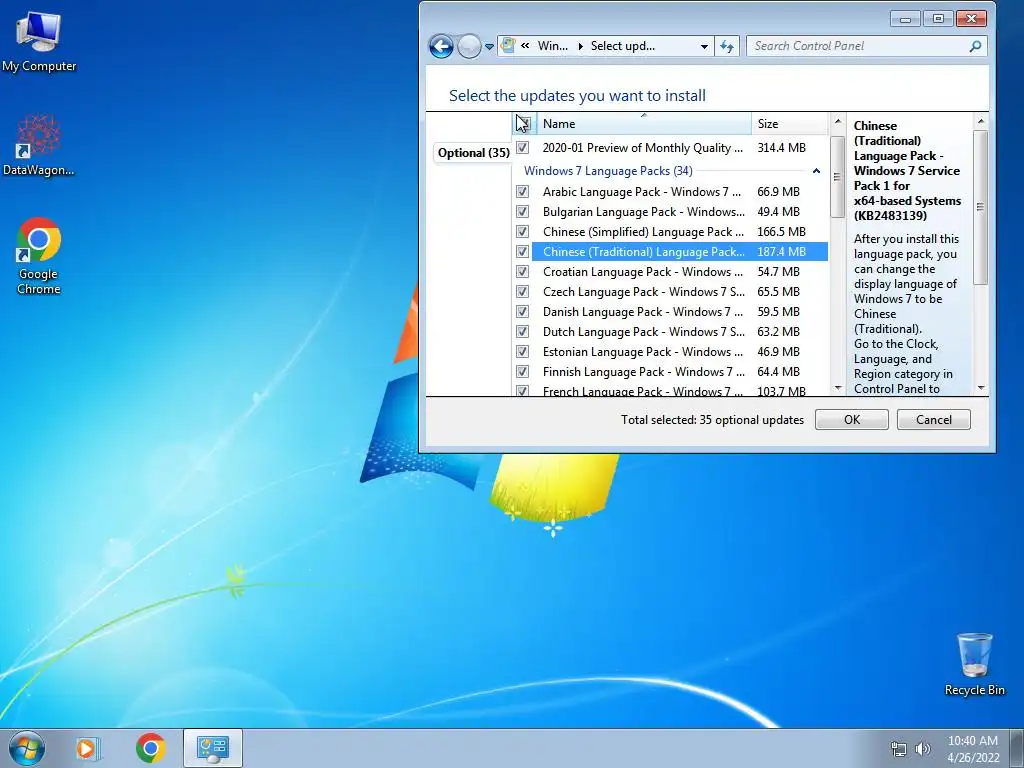
Task: Click the update list scrollbar thumb
Action: click(837, 177)
